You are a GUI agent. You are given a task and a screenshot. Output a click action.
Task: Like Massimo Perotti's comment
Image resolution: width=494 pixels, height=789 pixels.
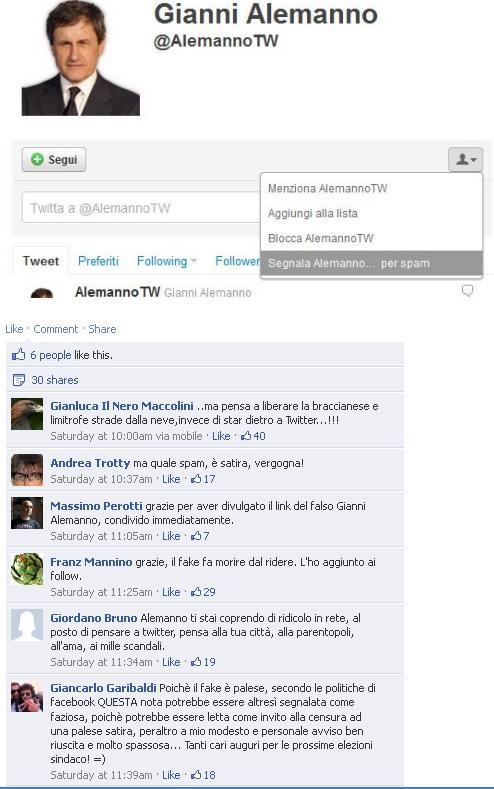pyautogui.click(x=171, y=536)
